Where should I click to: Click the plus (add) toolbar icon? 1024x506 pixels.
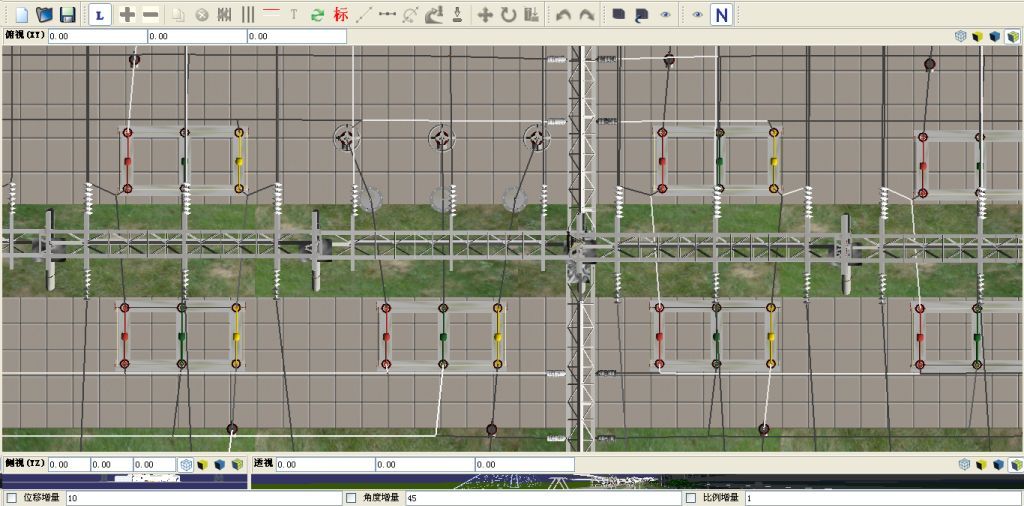127,15
